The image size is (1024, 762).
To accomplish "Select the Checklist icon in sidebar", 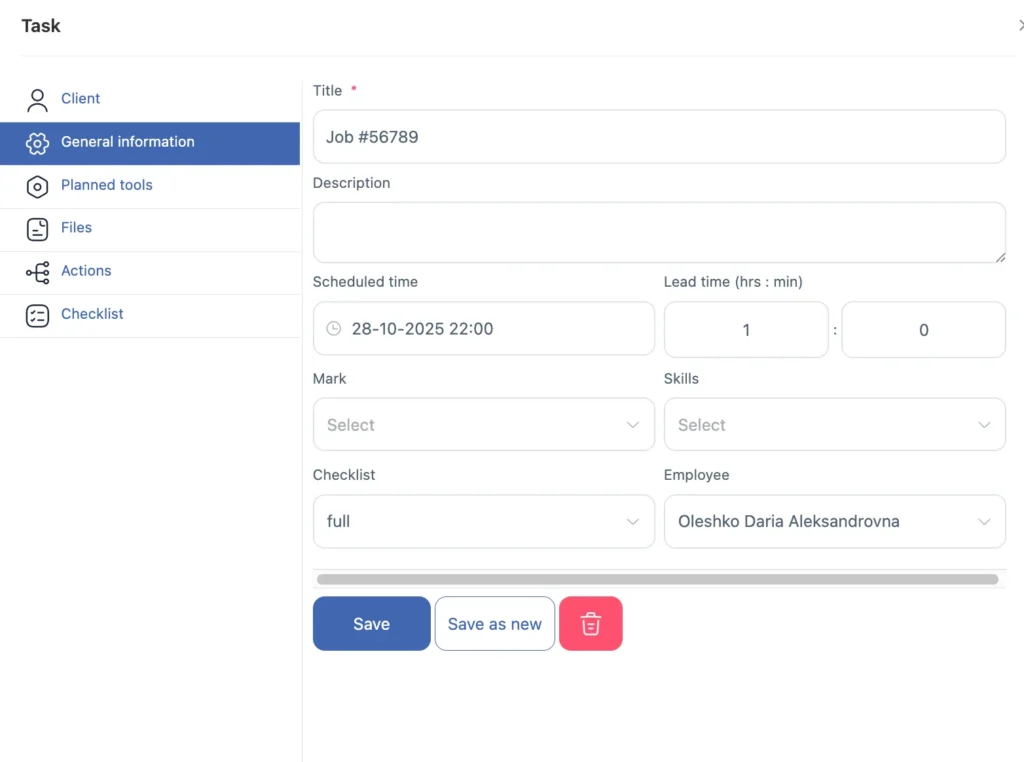I will tap(37, 314).
